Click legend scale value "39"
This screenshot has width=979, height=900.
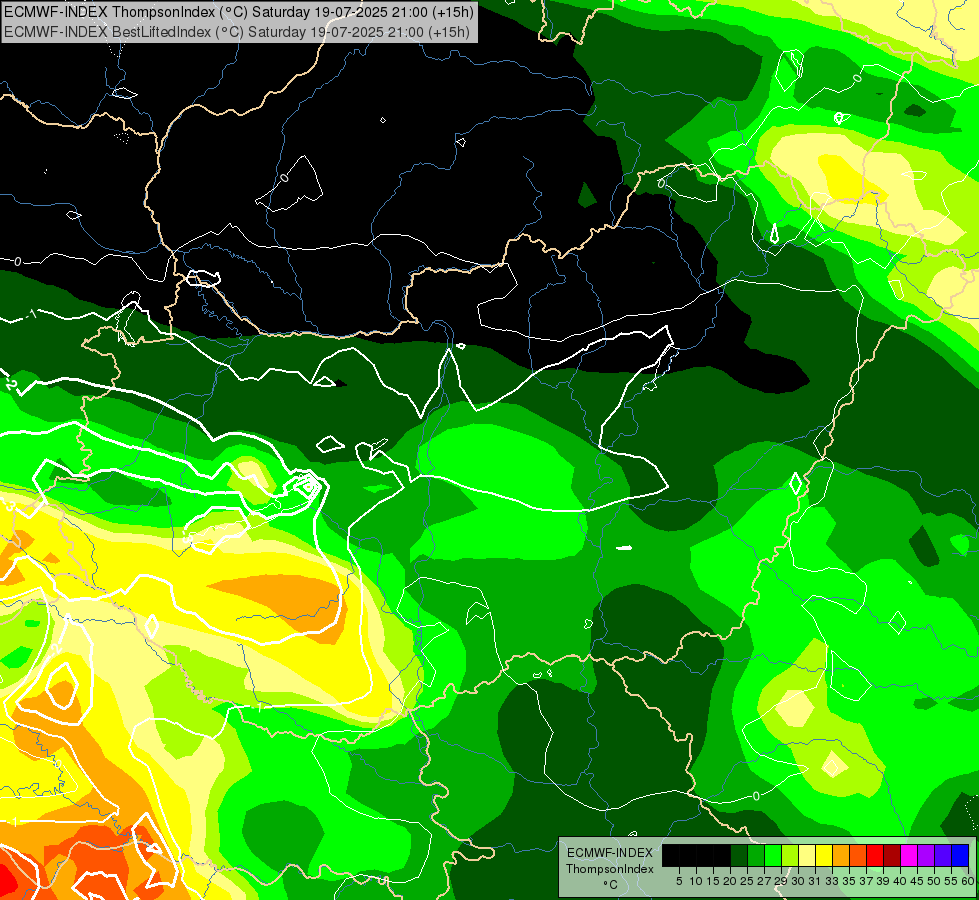point(883,881)
